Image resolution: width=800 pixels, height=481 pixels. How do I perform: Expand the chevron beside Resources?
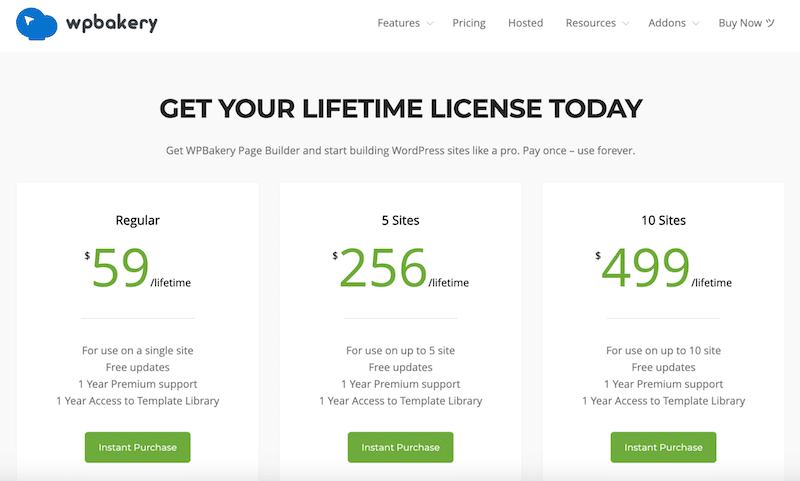(626, 24)
